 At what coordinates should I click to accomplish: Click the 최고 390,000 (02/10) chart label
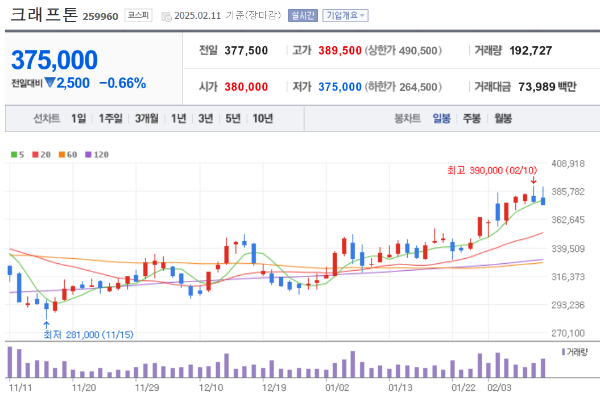[x=492, y=170]
